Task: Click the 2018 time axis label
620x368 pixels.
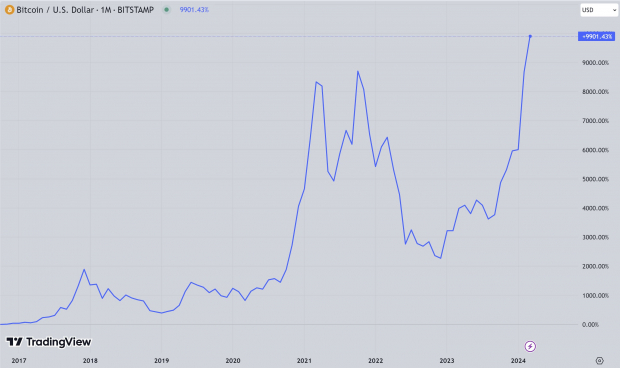Action: 90,360
